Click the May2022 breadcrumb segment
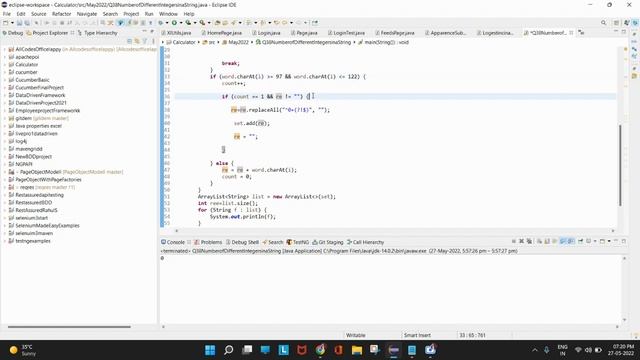 tap(236, 42)
